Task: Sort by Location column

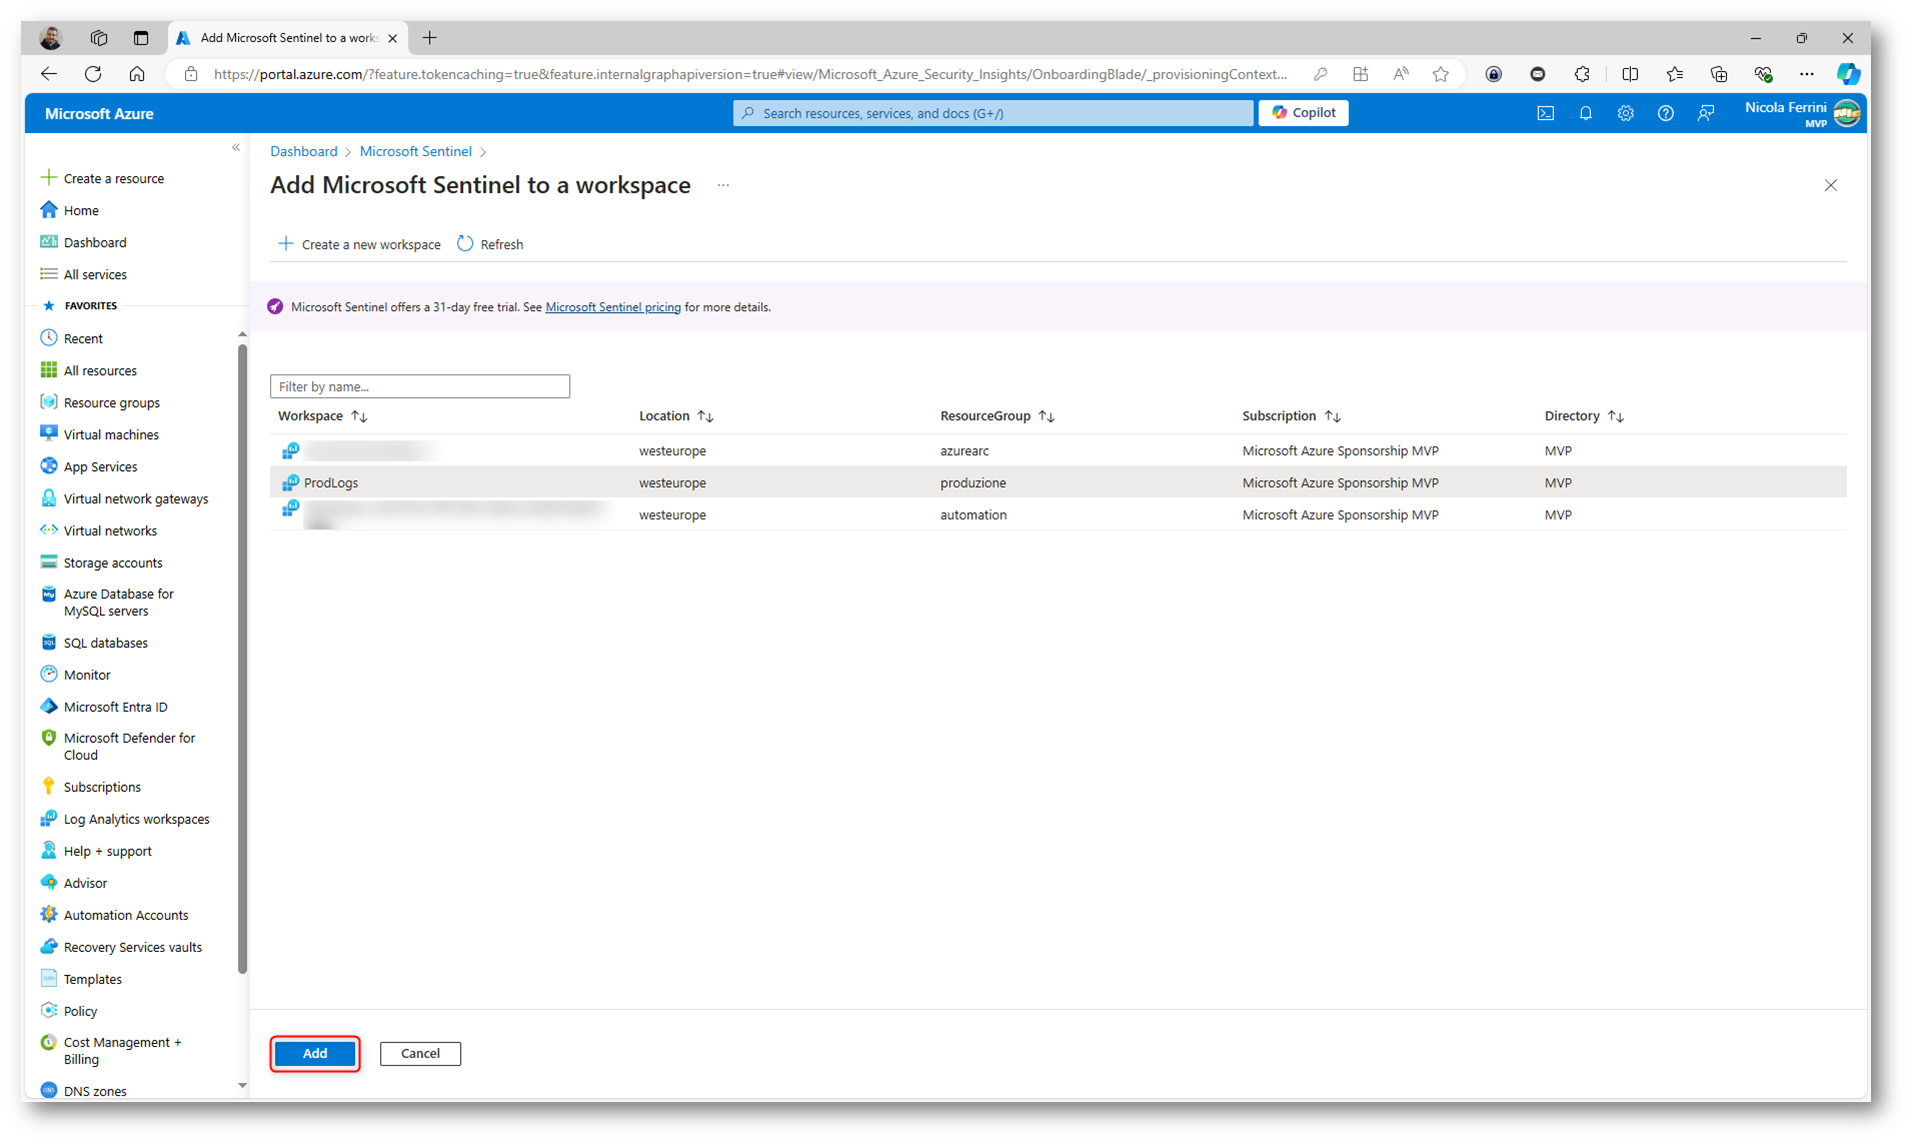Action: (x=676, y=416)
